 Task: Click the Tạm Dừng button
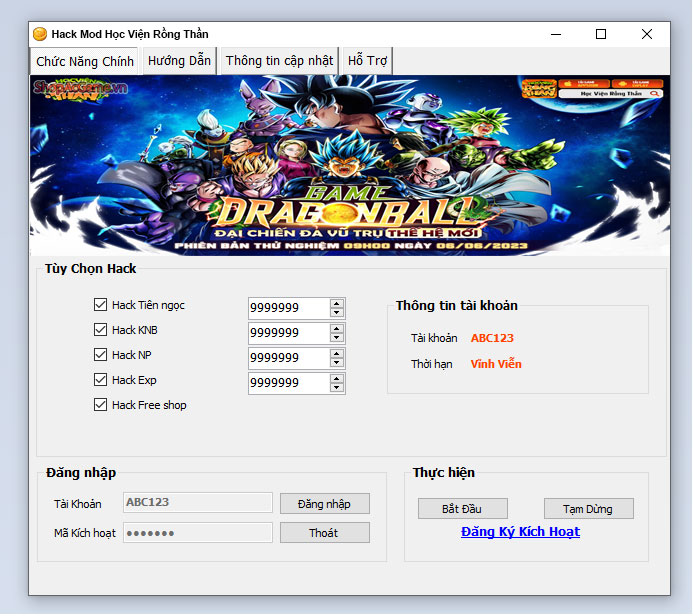[x=588, y=509]
